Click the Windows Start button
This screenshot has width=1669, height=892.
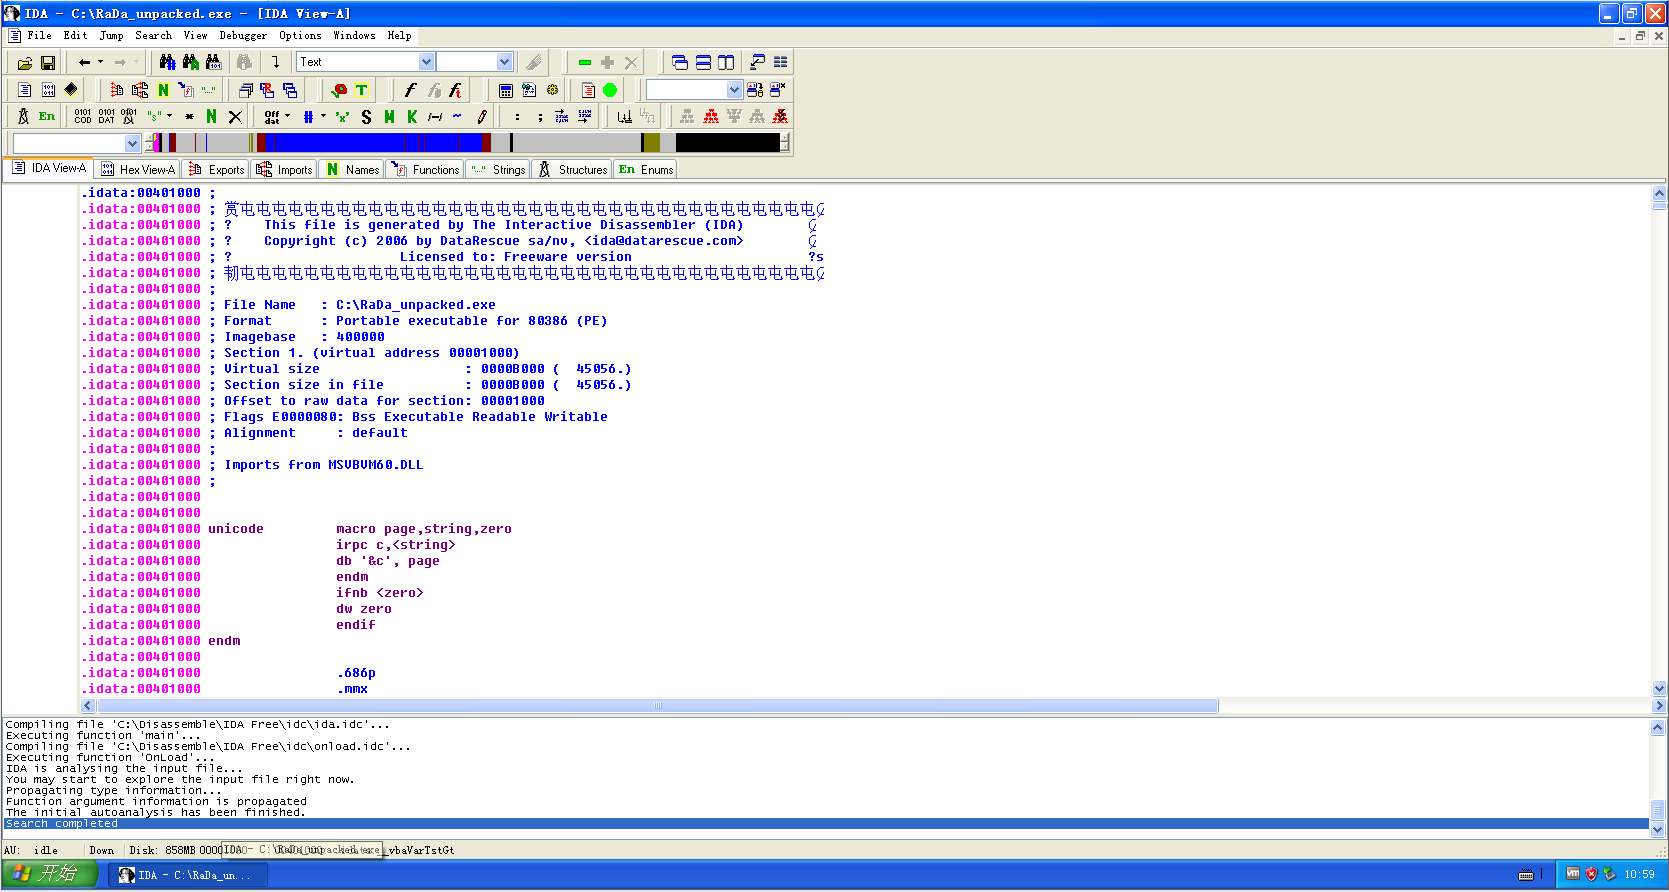tap(49, 874)
